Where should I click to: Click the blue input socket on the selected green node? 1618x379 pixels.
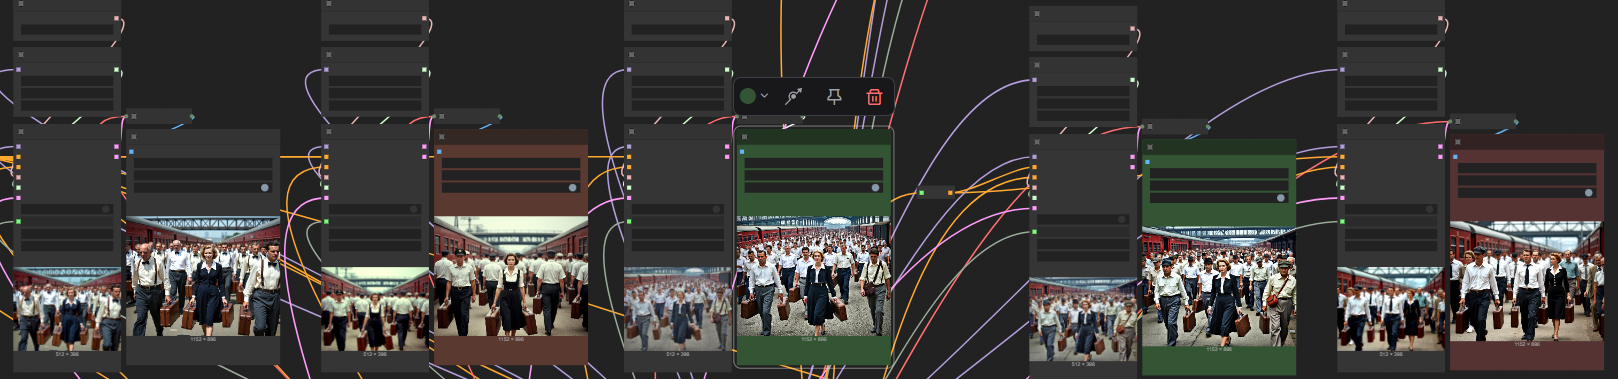click(742, 152)
